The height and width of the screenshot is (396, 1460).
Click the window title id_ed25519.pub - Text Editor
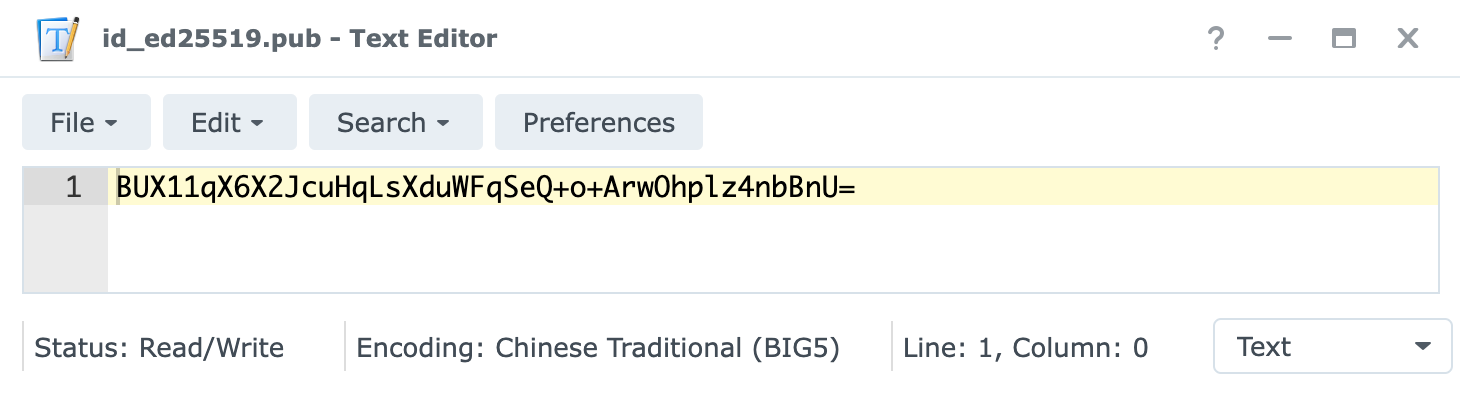click(300, 39)
